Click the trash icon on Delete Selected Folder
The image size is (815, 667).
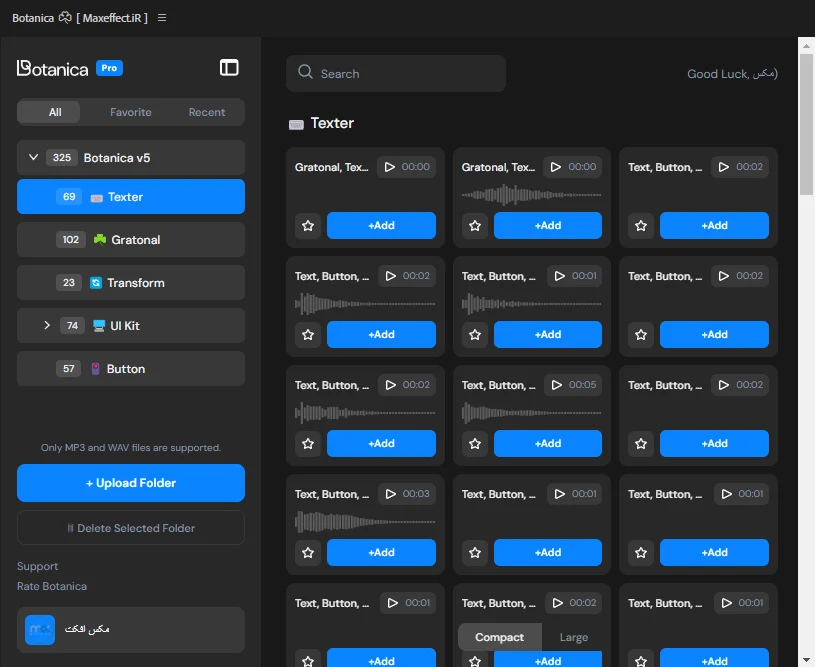point(70,528)
